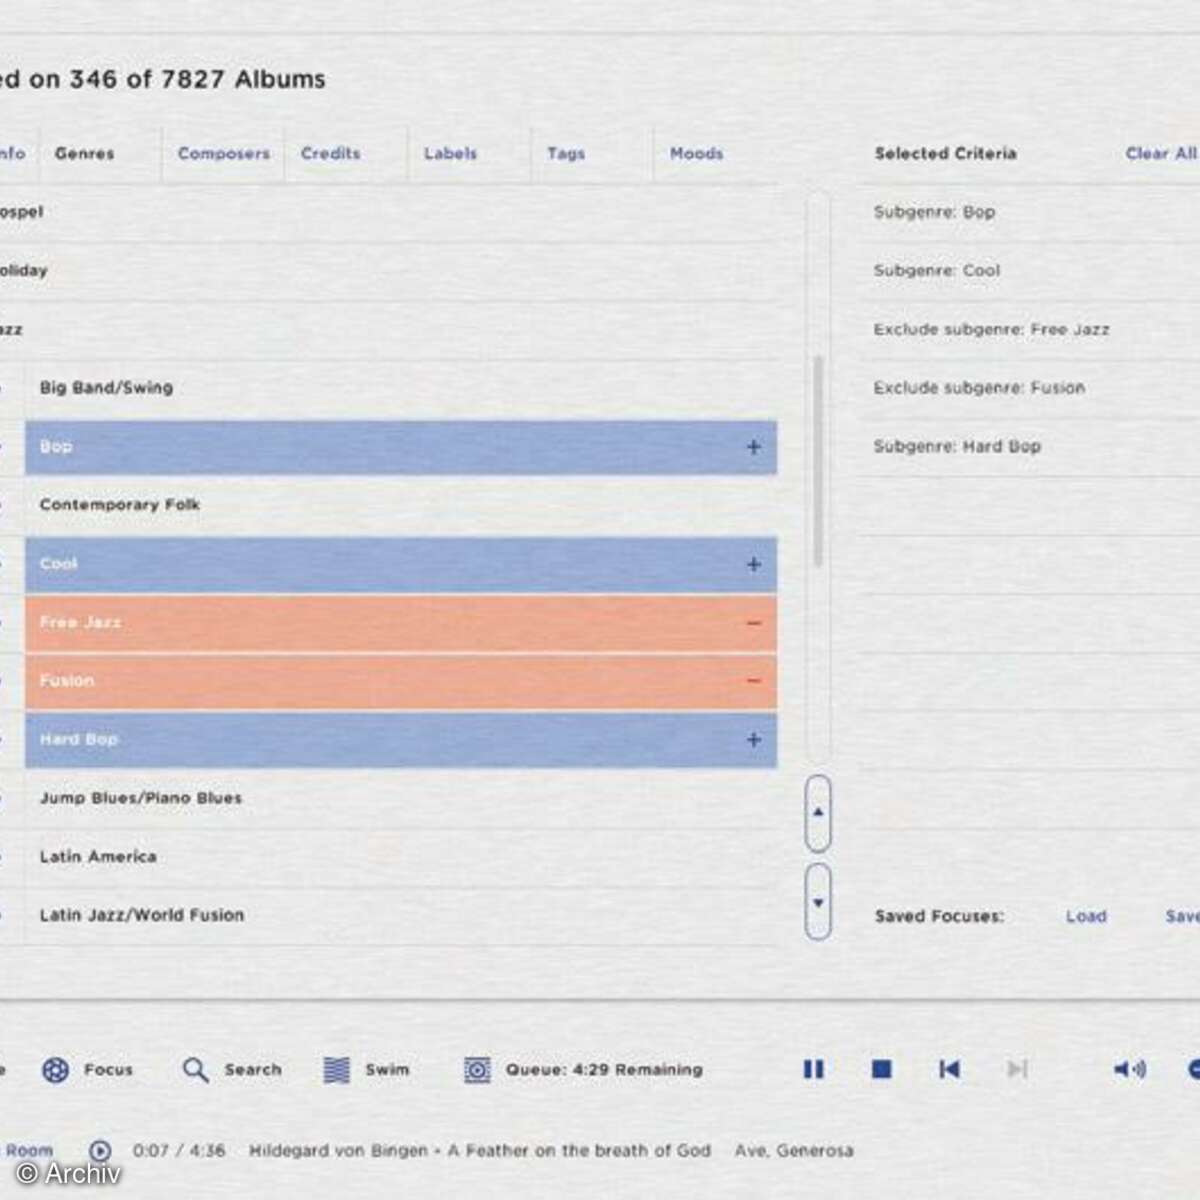
Task: Toggle the minus on Fusion row
Action: click(x=754, y=681)
